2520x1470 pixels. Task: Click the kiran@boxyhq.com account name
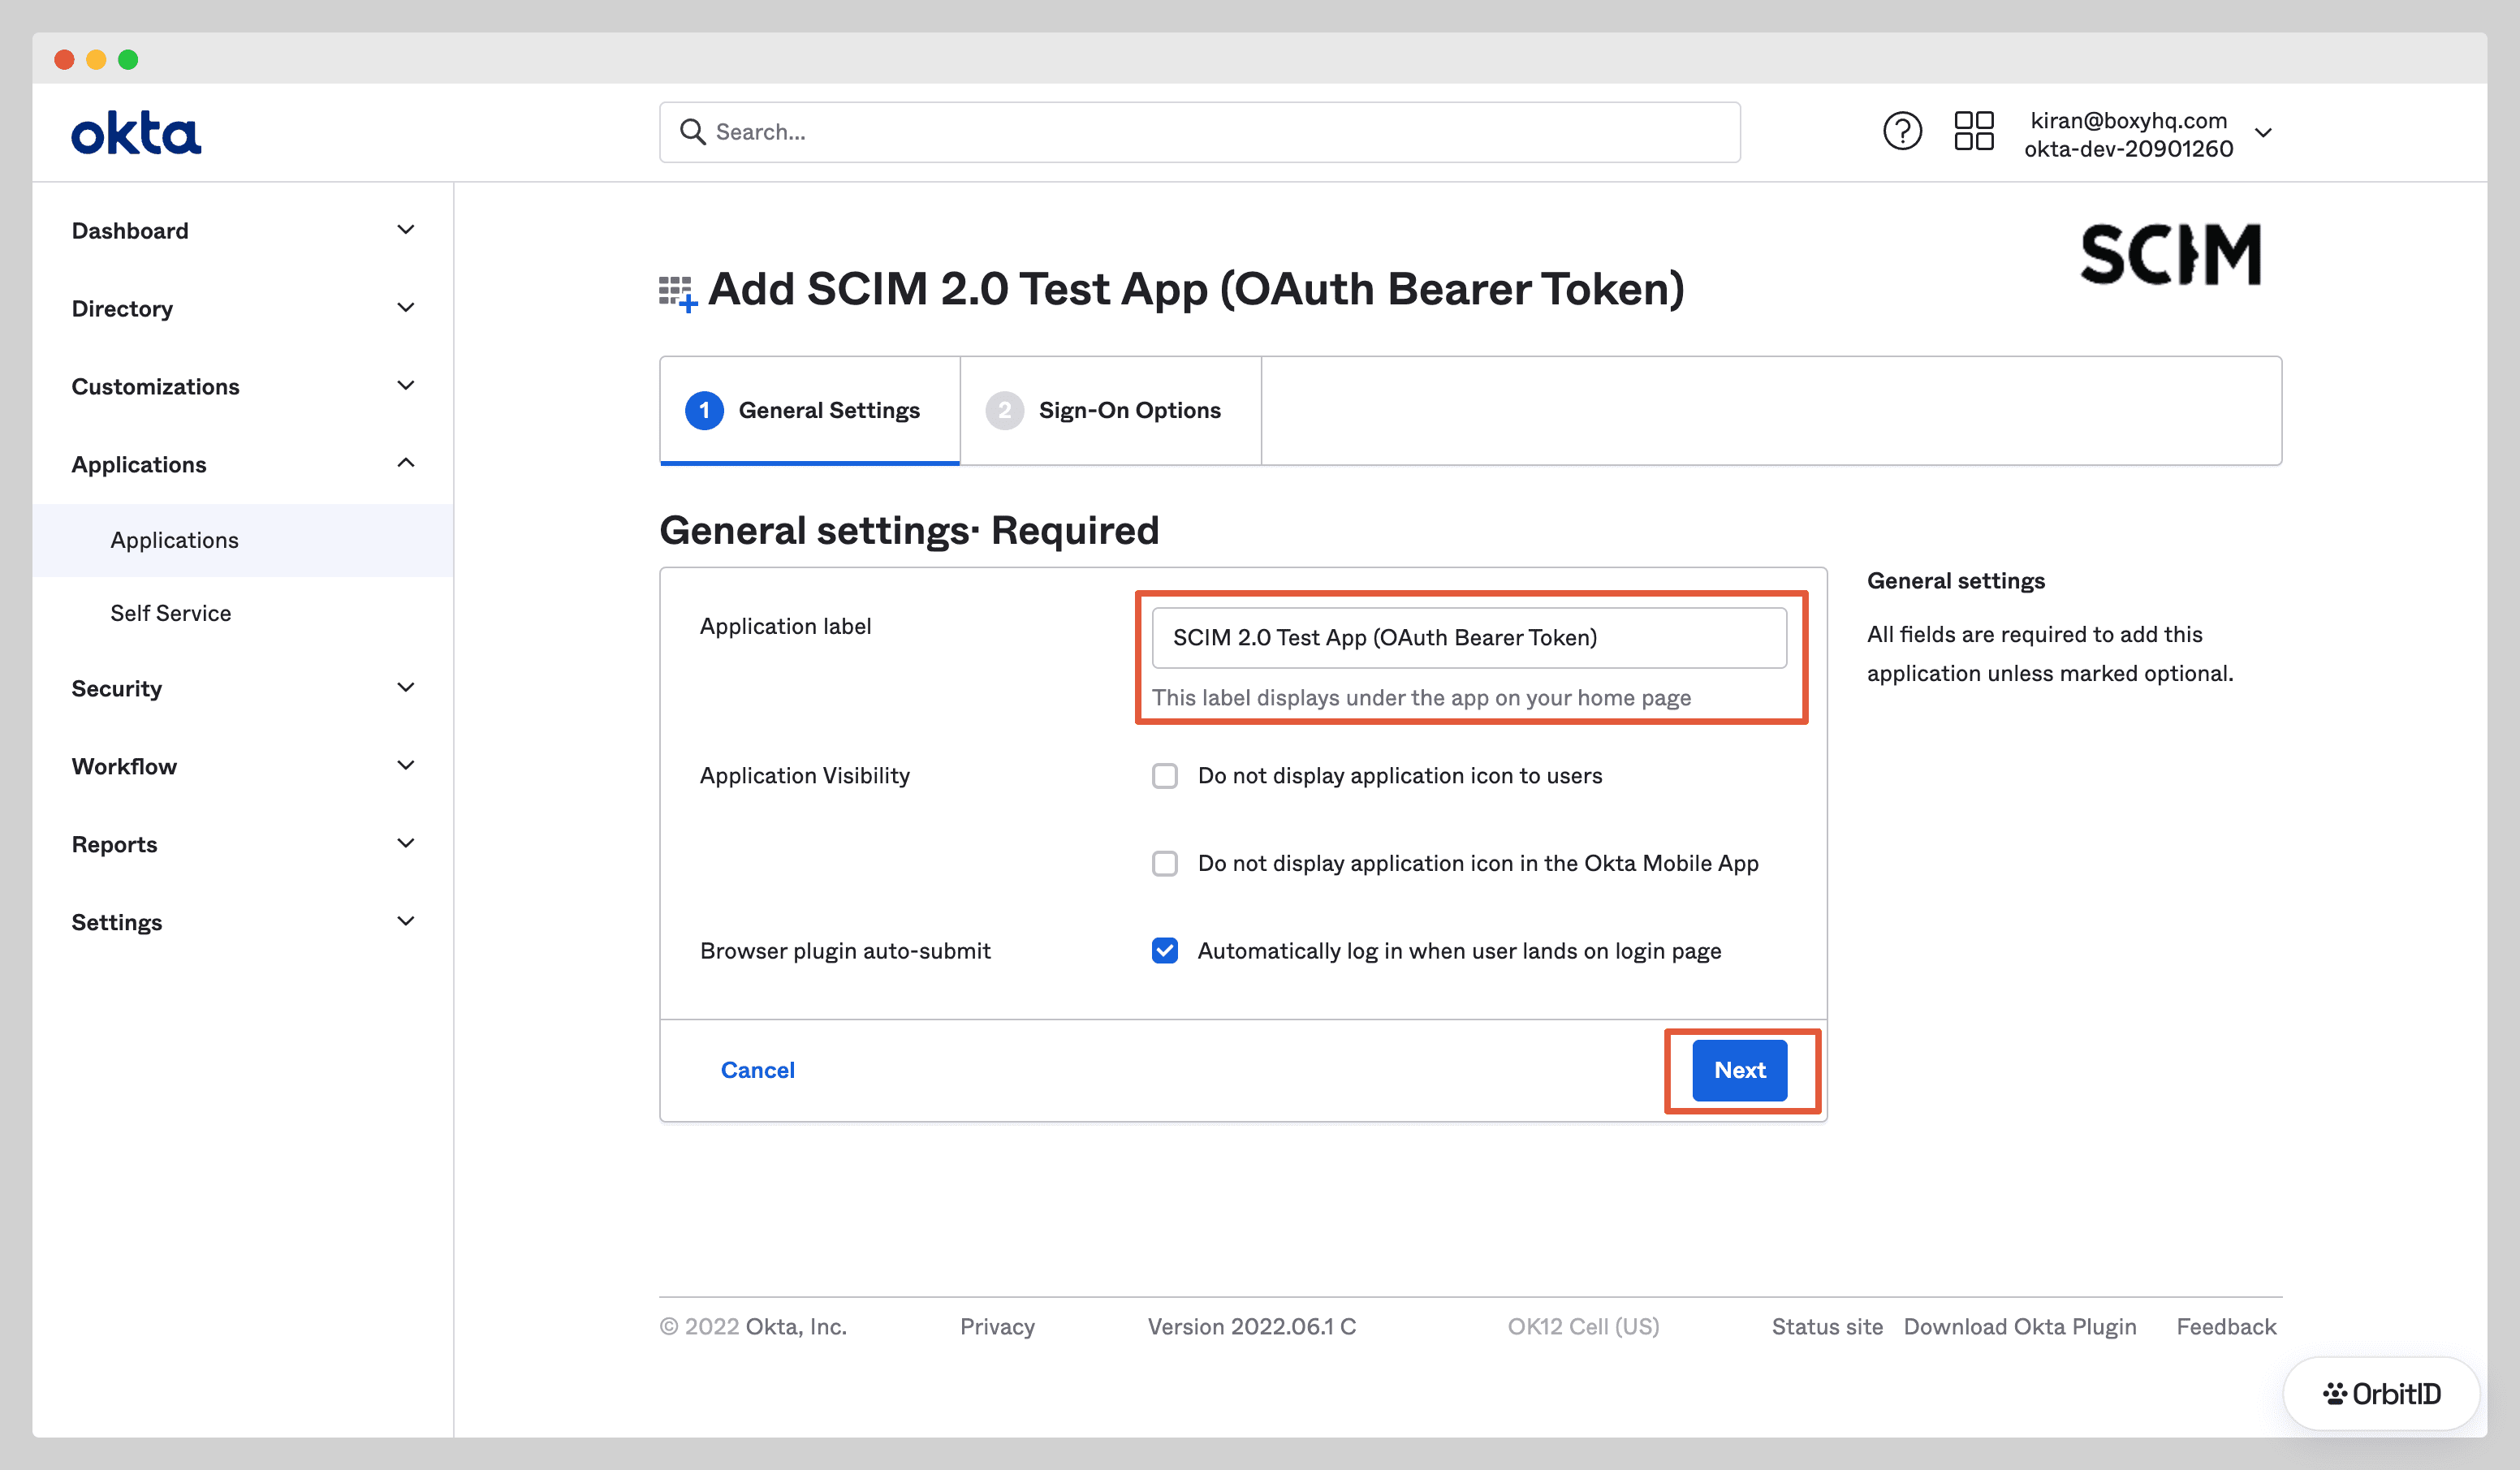[x=2128, y=120]
